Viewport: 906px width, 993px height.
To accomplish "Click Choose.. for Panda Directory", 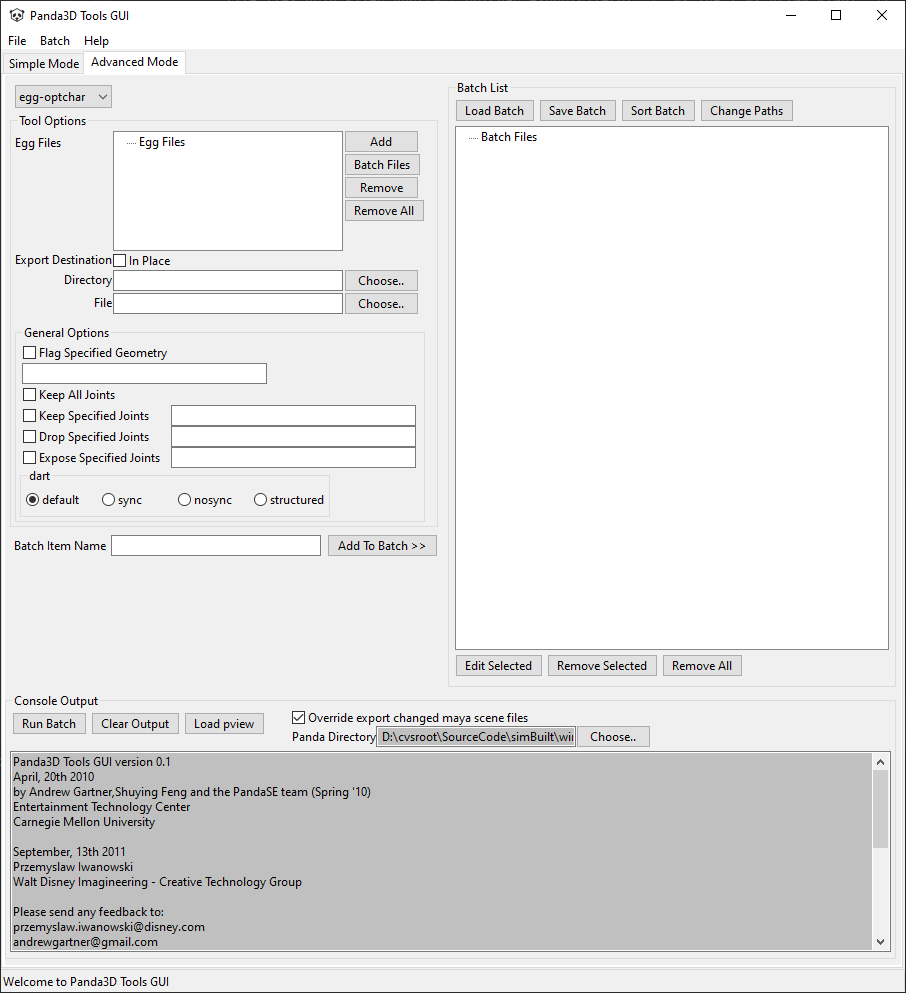I will 613,737.
